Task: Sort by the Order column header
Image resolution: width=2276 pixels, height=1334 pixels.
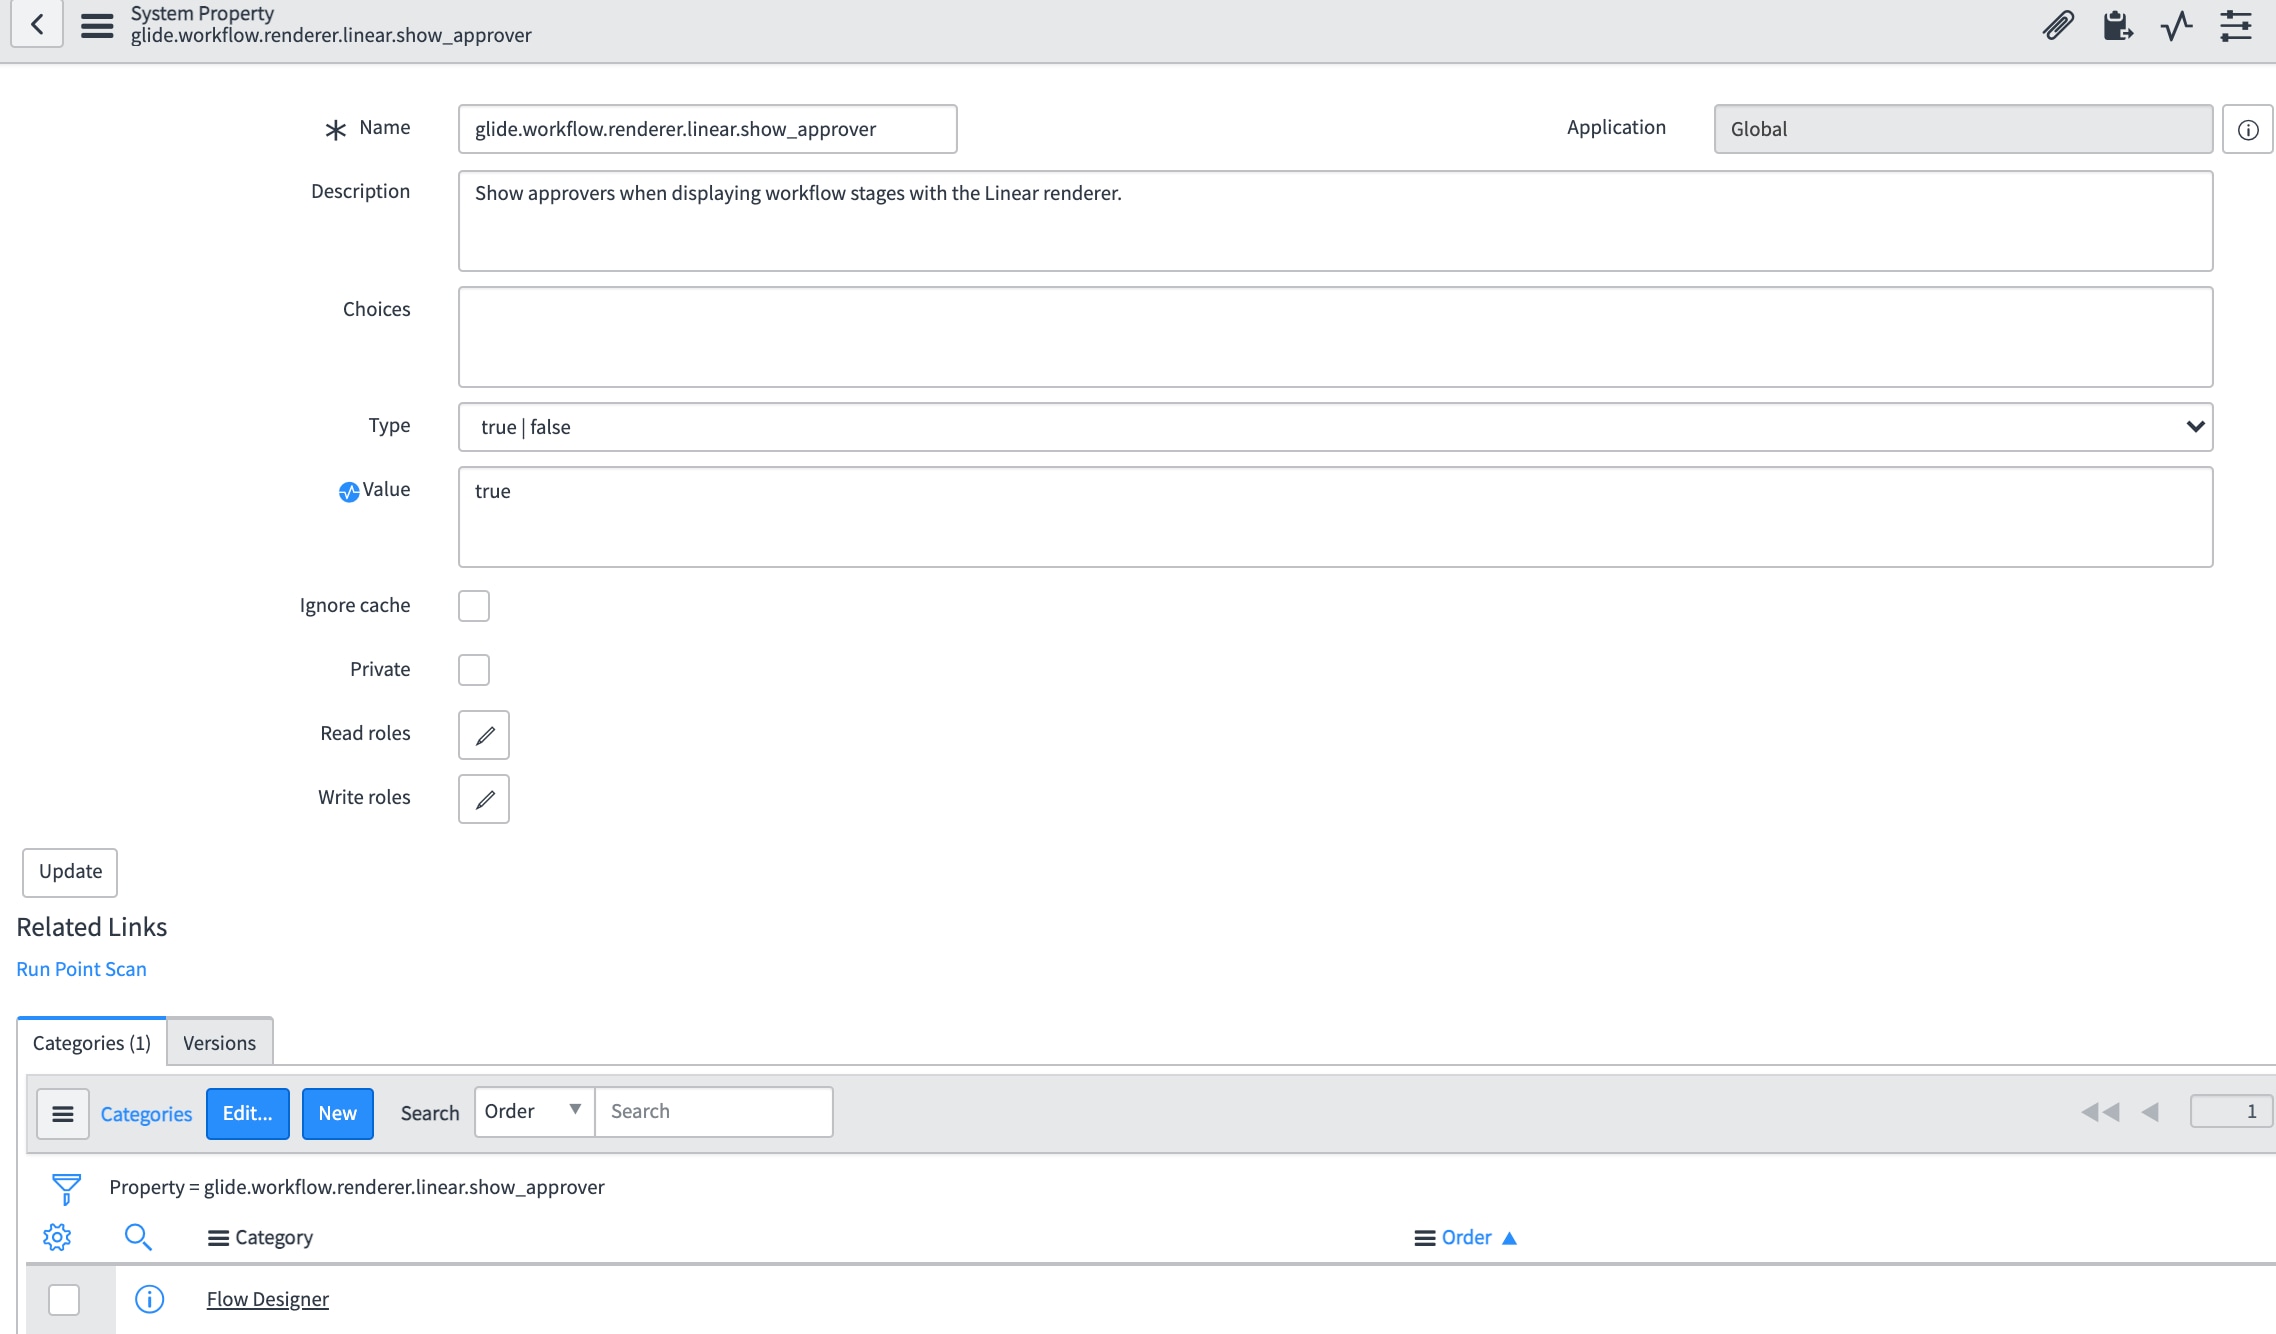Action: (1466, 1238)
